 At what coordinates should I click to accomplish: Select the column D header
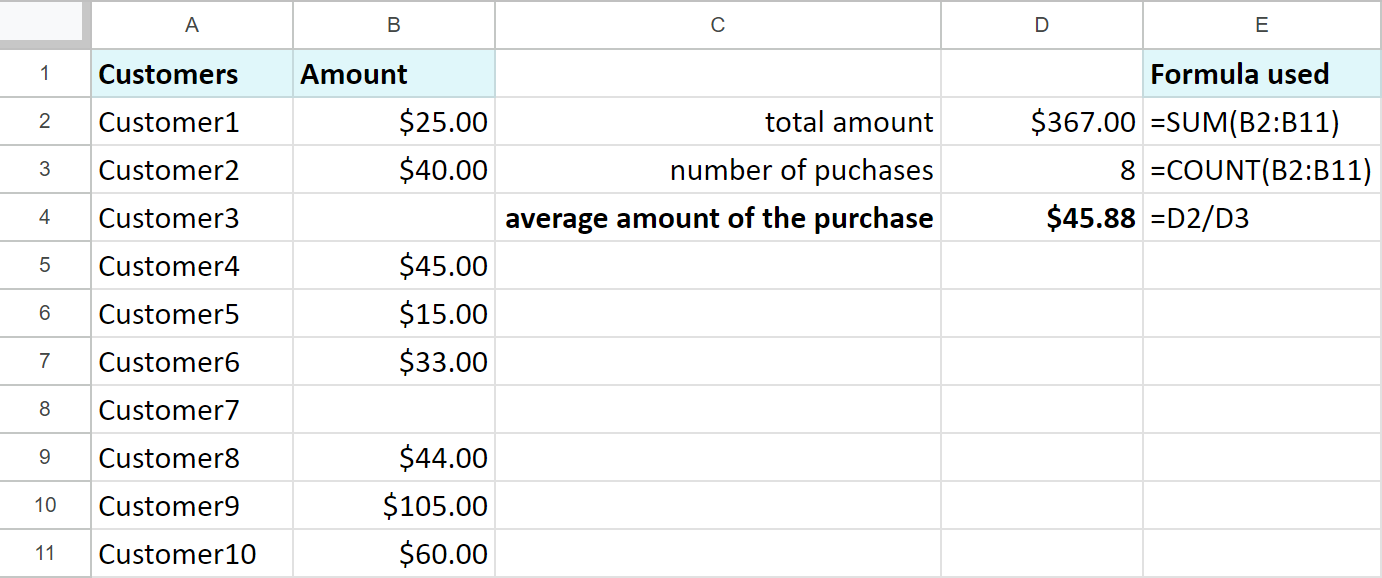pyautogui.click(x=1042, y=25)
